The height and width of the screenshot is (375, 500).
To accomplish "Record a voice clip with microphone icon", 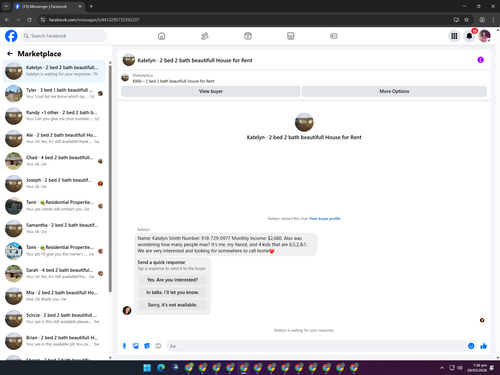I will (x=124, y=346).
